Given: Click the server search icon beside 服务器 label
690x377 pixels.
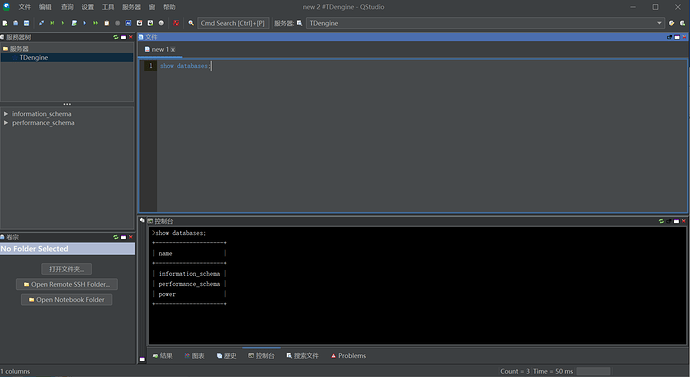Looking at the screenshot, I should (300, 23).
